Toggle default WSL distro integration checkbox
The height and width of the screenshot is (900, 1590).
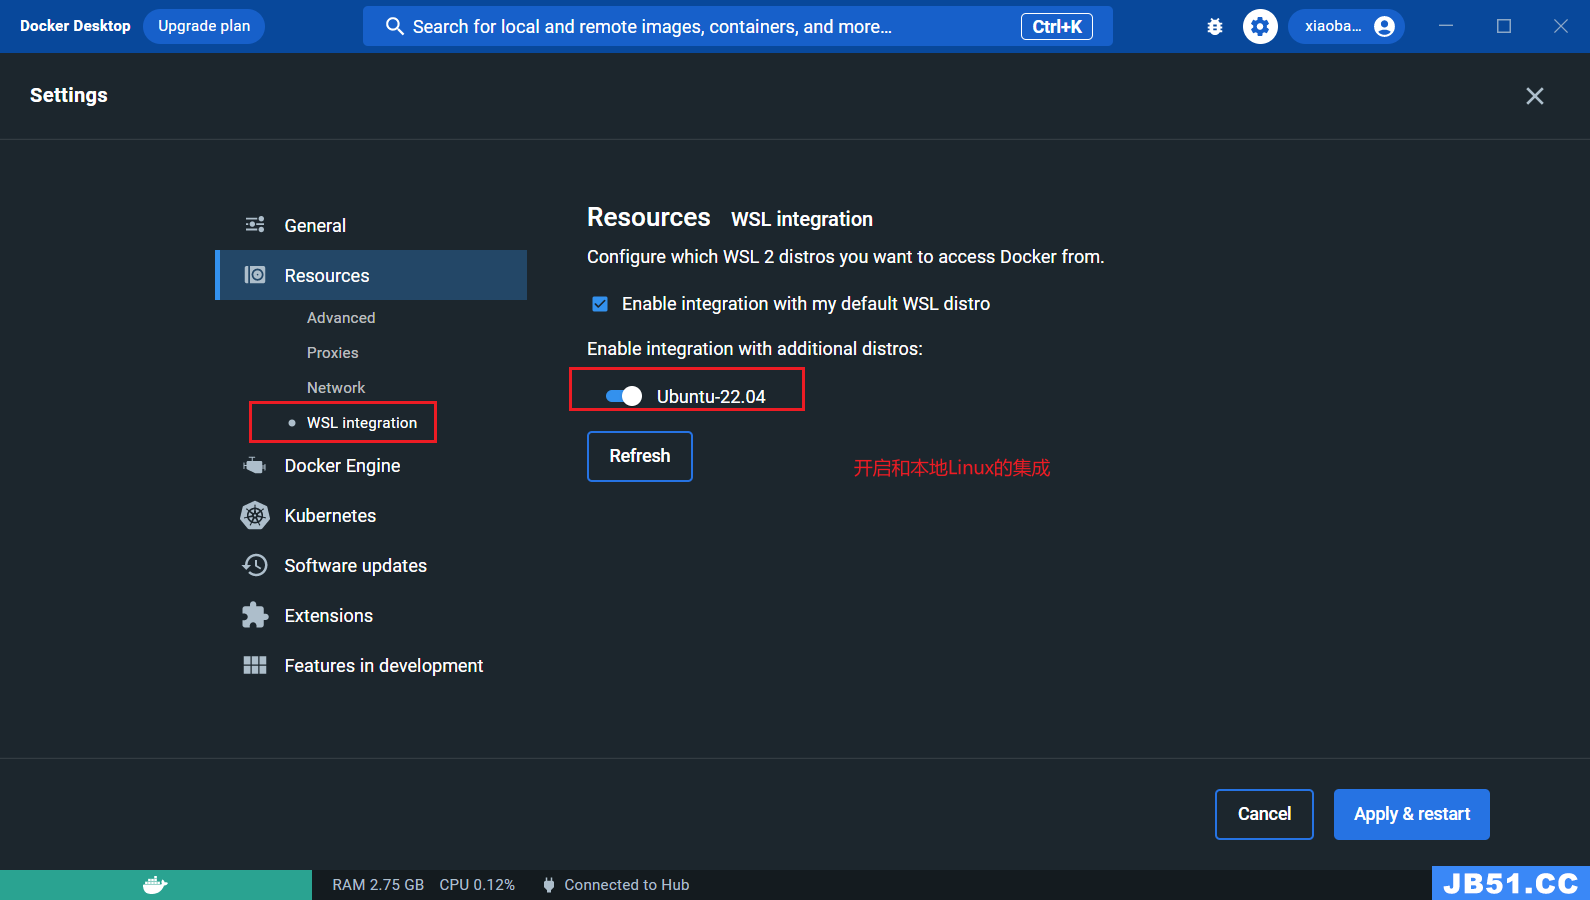[600, 304]
